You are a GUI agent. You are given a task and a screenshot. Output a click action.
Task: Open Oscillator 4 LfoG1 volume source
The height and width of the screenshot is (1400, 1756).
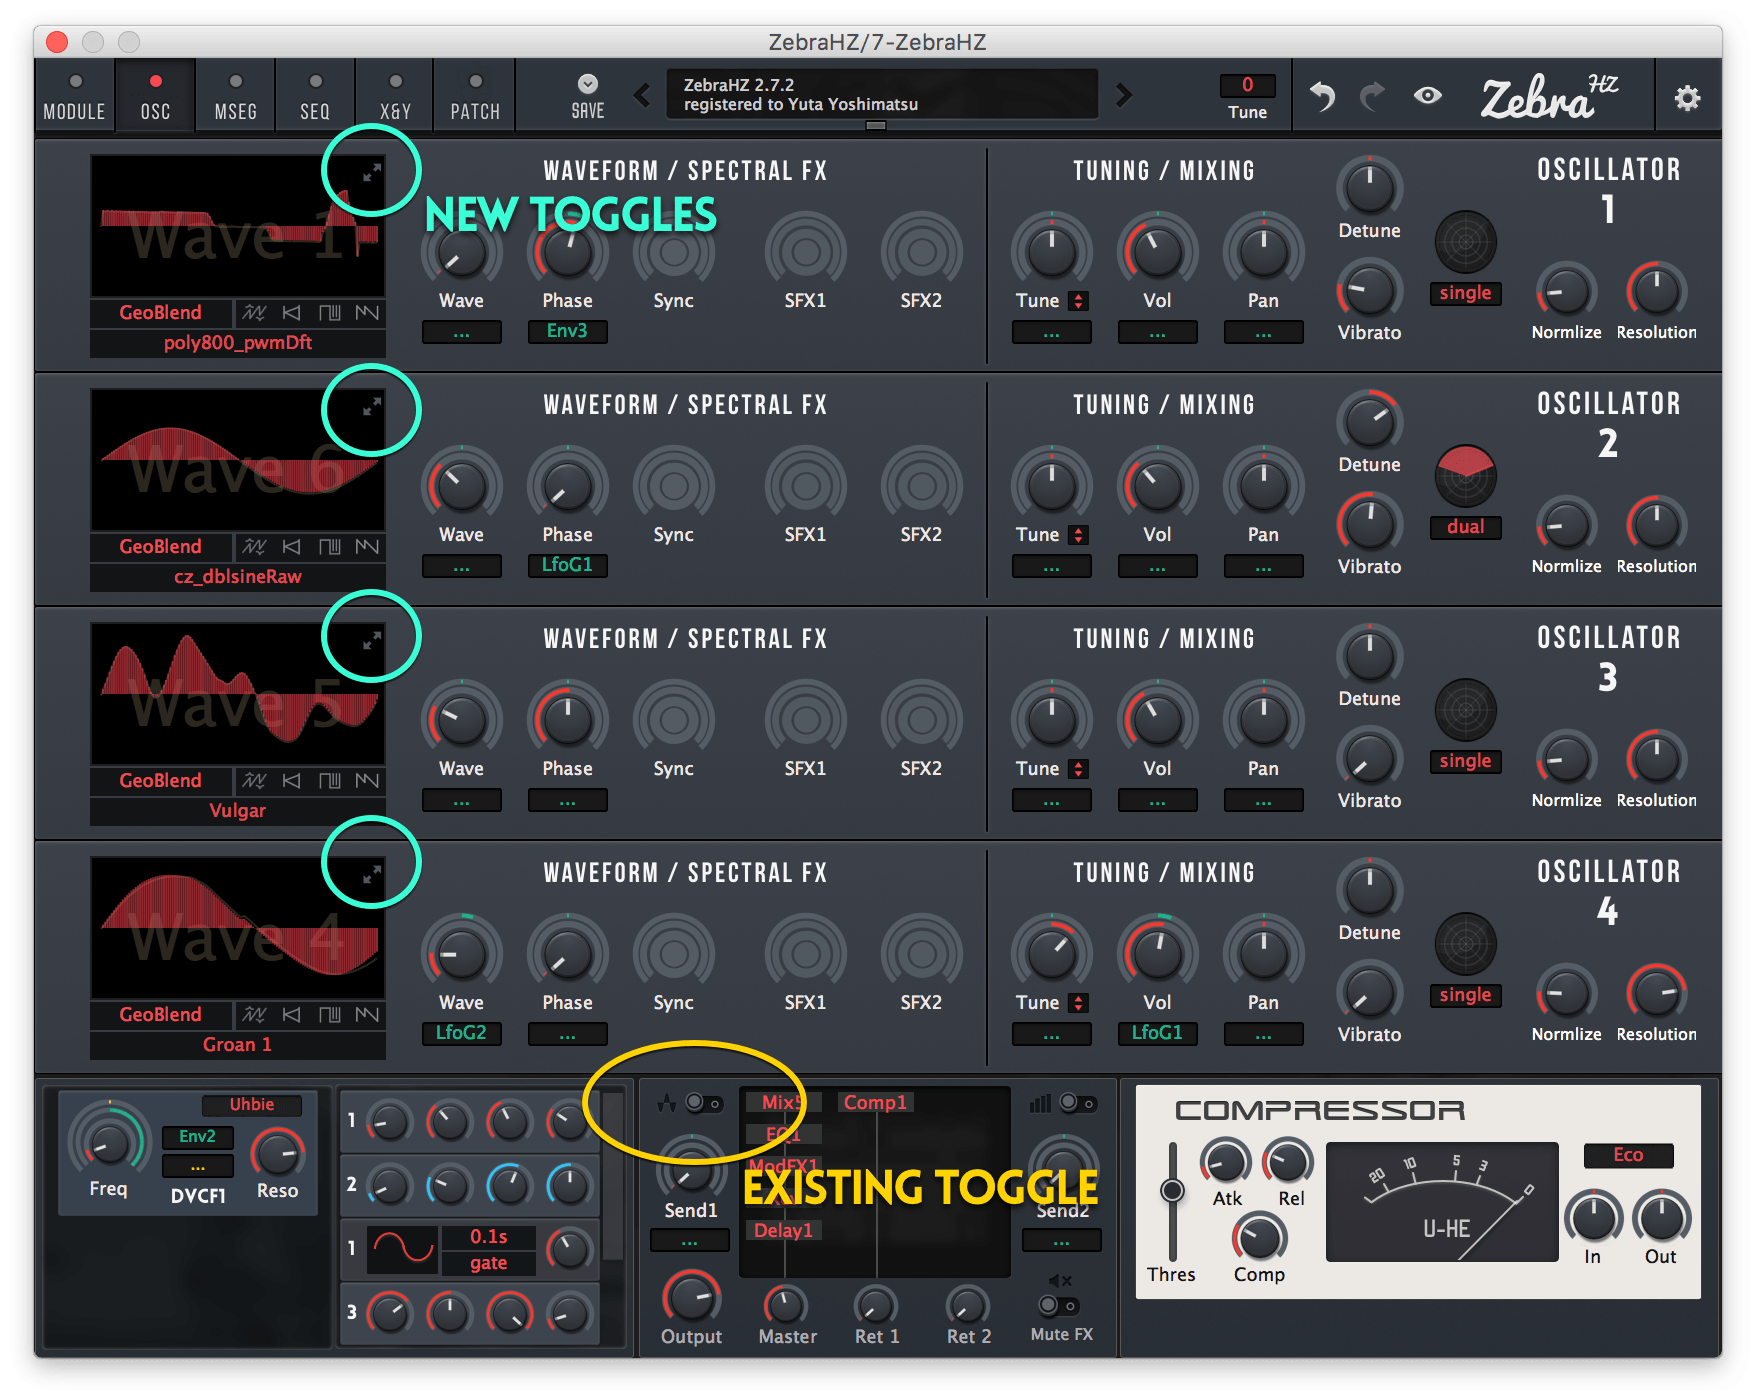click(x=1157, y=1033)
